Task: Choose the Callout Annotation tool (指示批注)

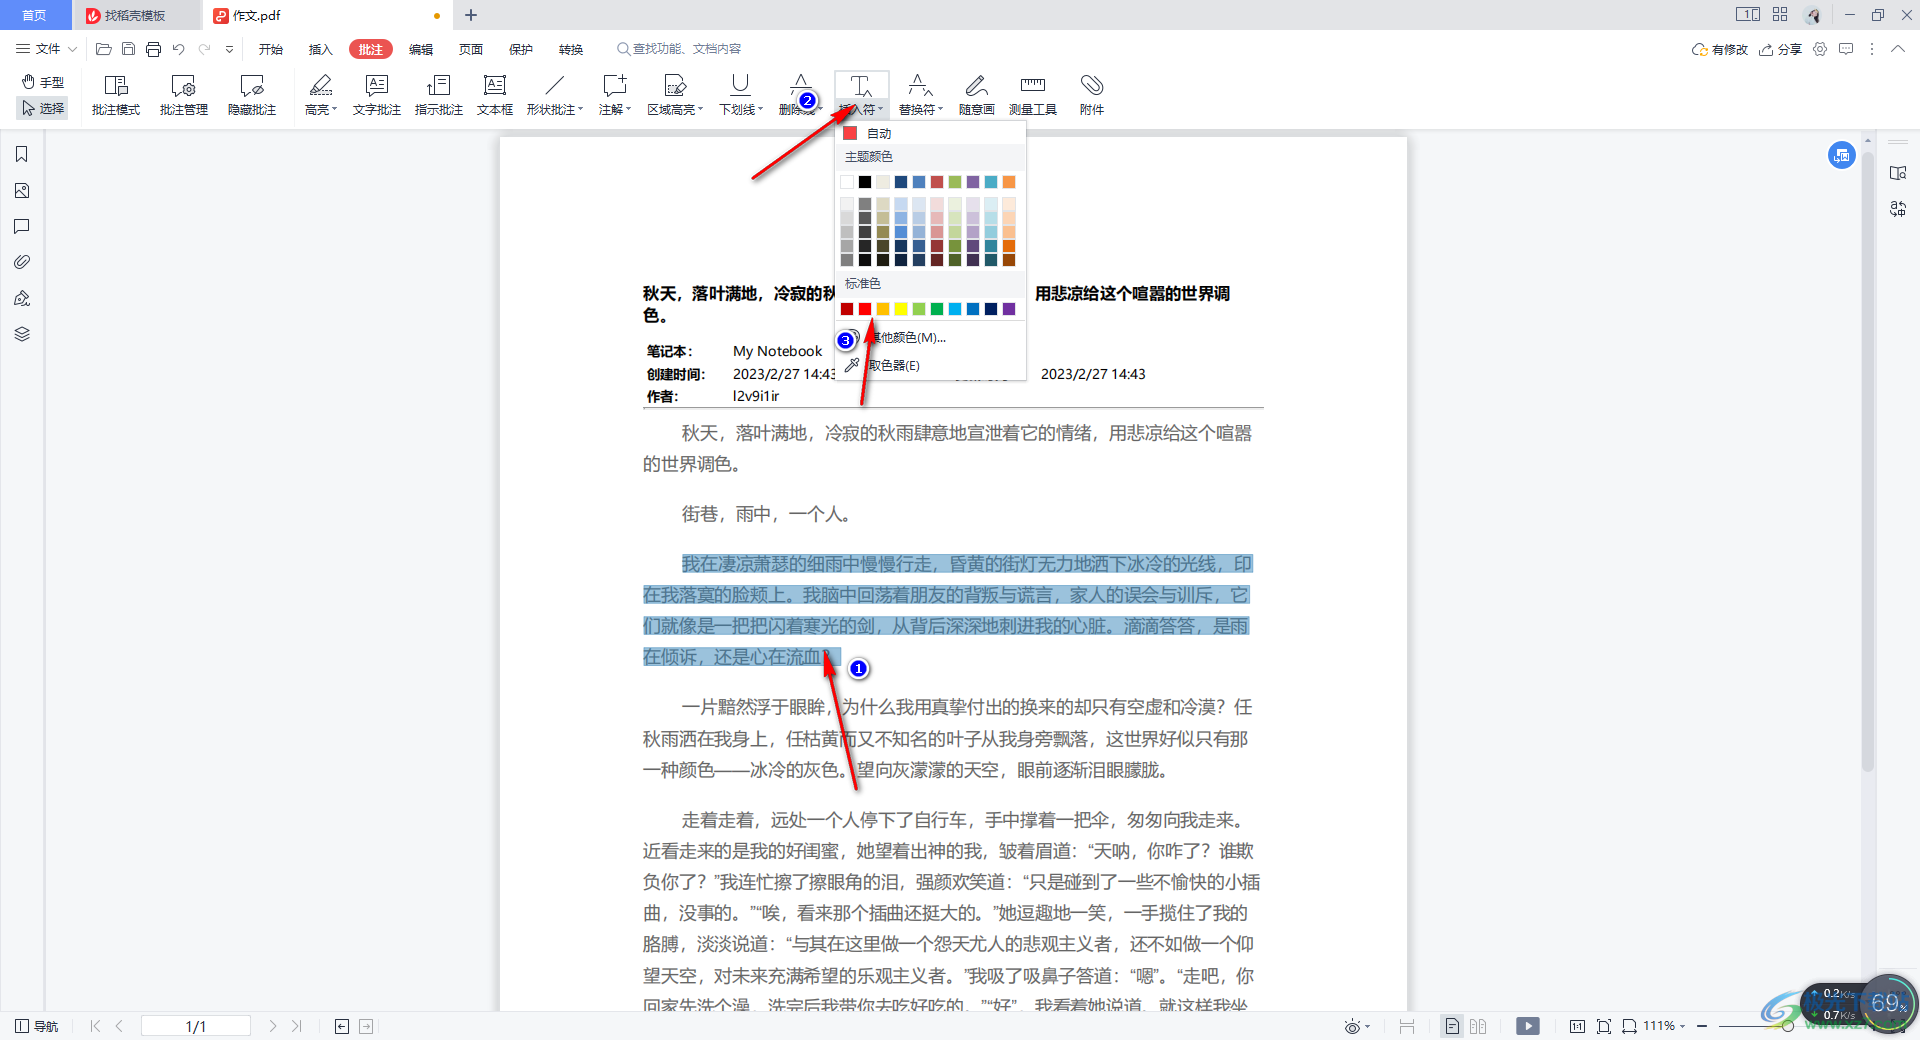Action: (x=439, y=95)
